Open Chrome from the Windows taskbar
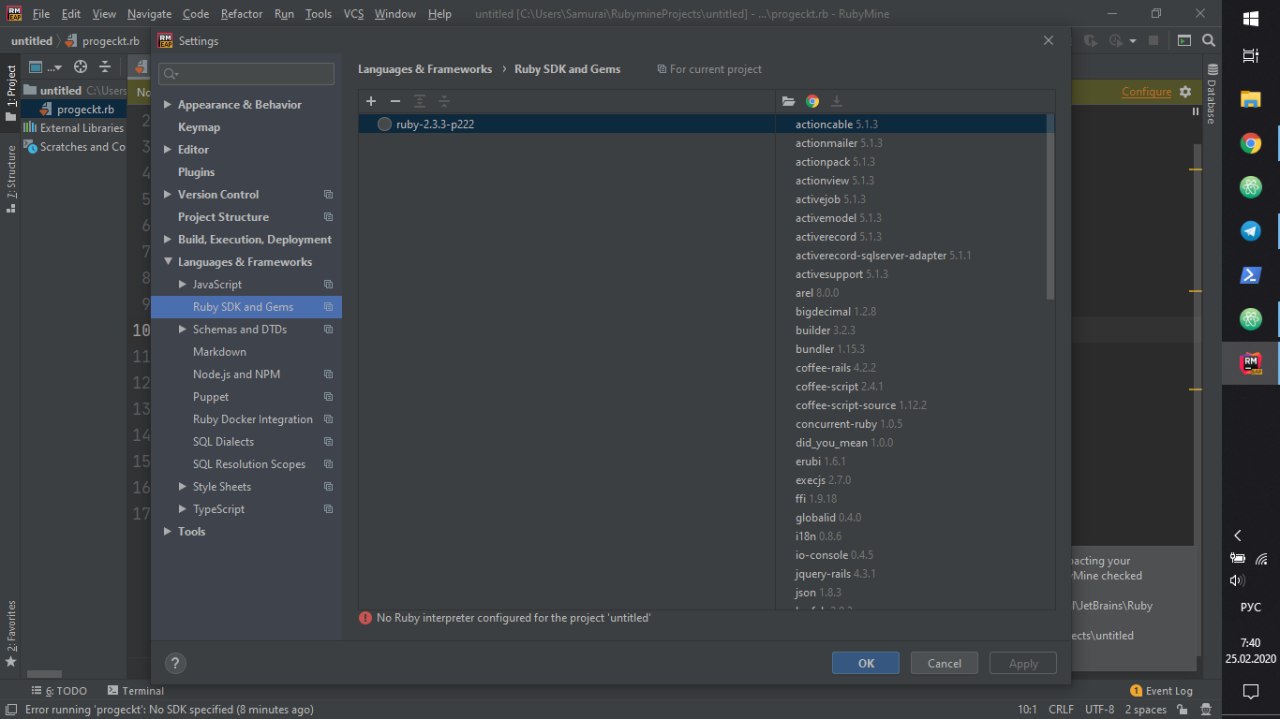The width and height of the screenshot is (1280, 719). coord(1251,143)
